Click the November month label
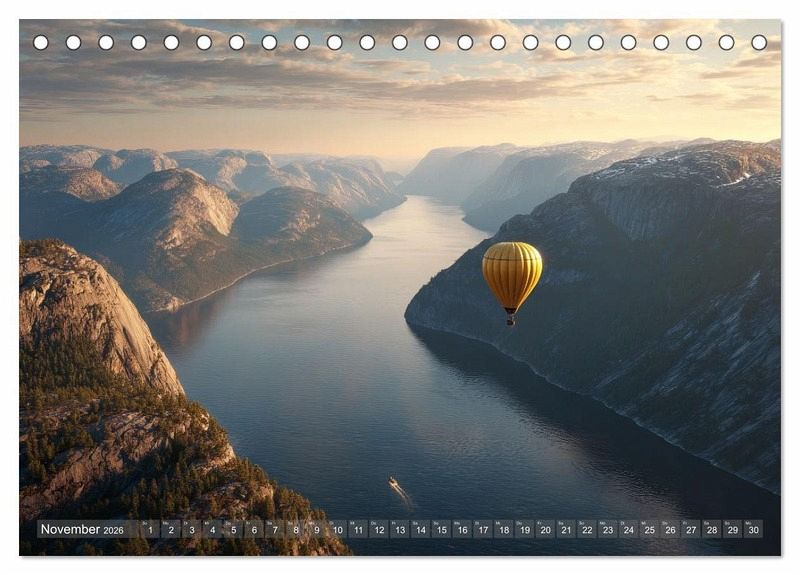The height and width of the screenshot is (575, 800). point(70,530)
